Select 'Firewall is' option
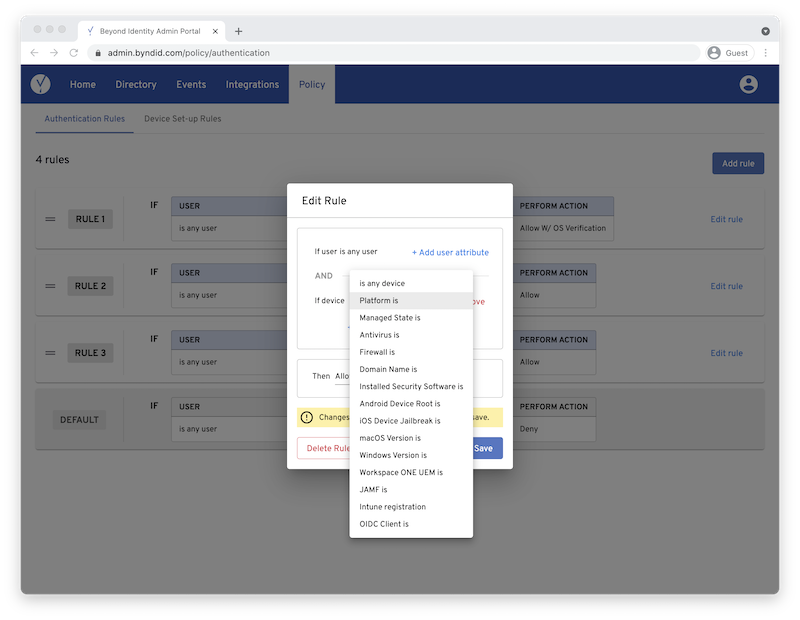The height and width of the screenshot is (620, 800). (411, 352)
